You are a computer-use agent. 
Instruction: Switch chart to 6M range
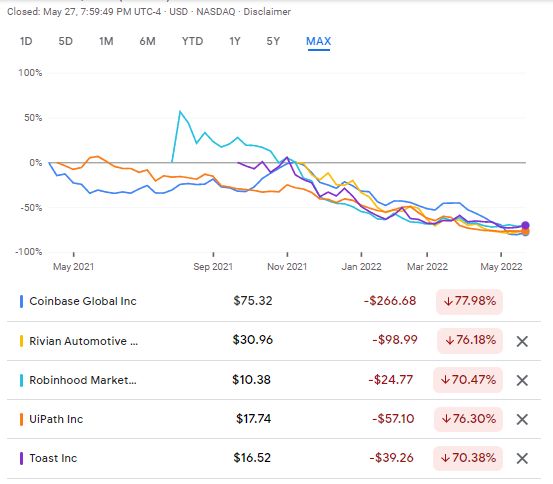147,41
